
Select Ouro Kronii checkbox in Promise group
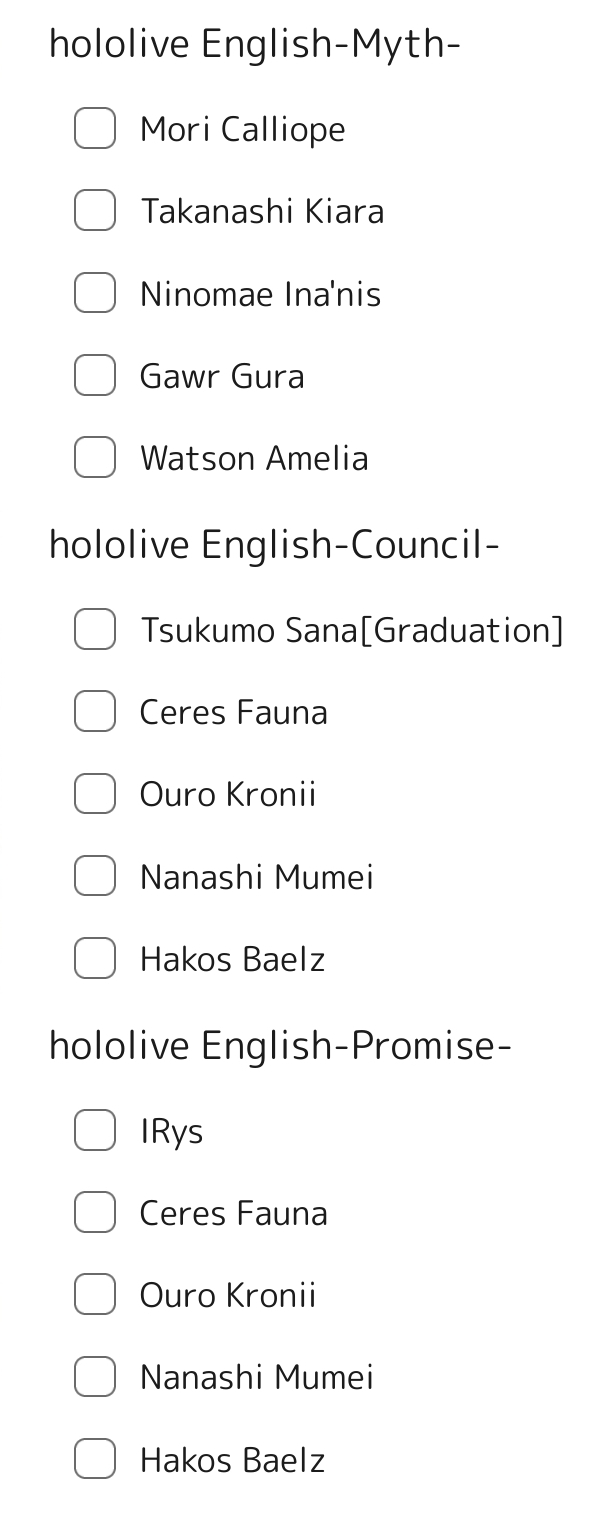(x=95, y=1294)
